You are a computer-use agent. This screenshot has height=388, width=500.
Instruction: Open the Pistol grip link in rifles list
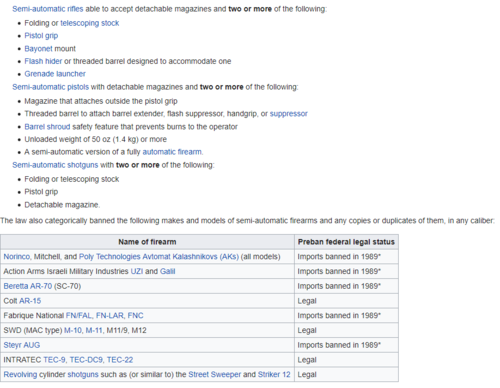click(41, 36)
